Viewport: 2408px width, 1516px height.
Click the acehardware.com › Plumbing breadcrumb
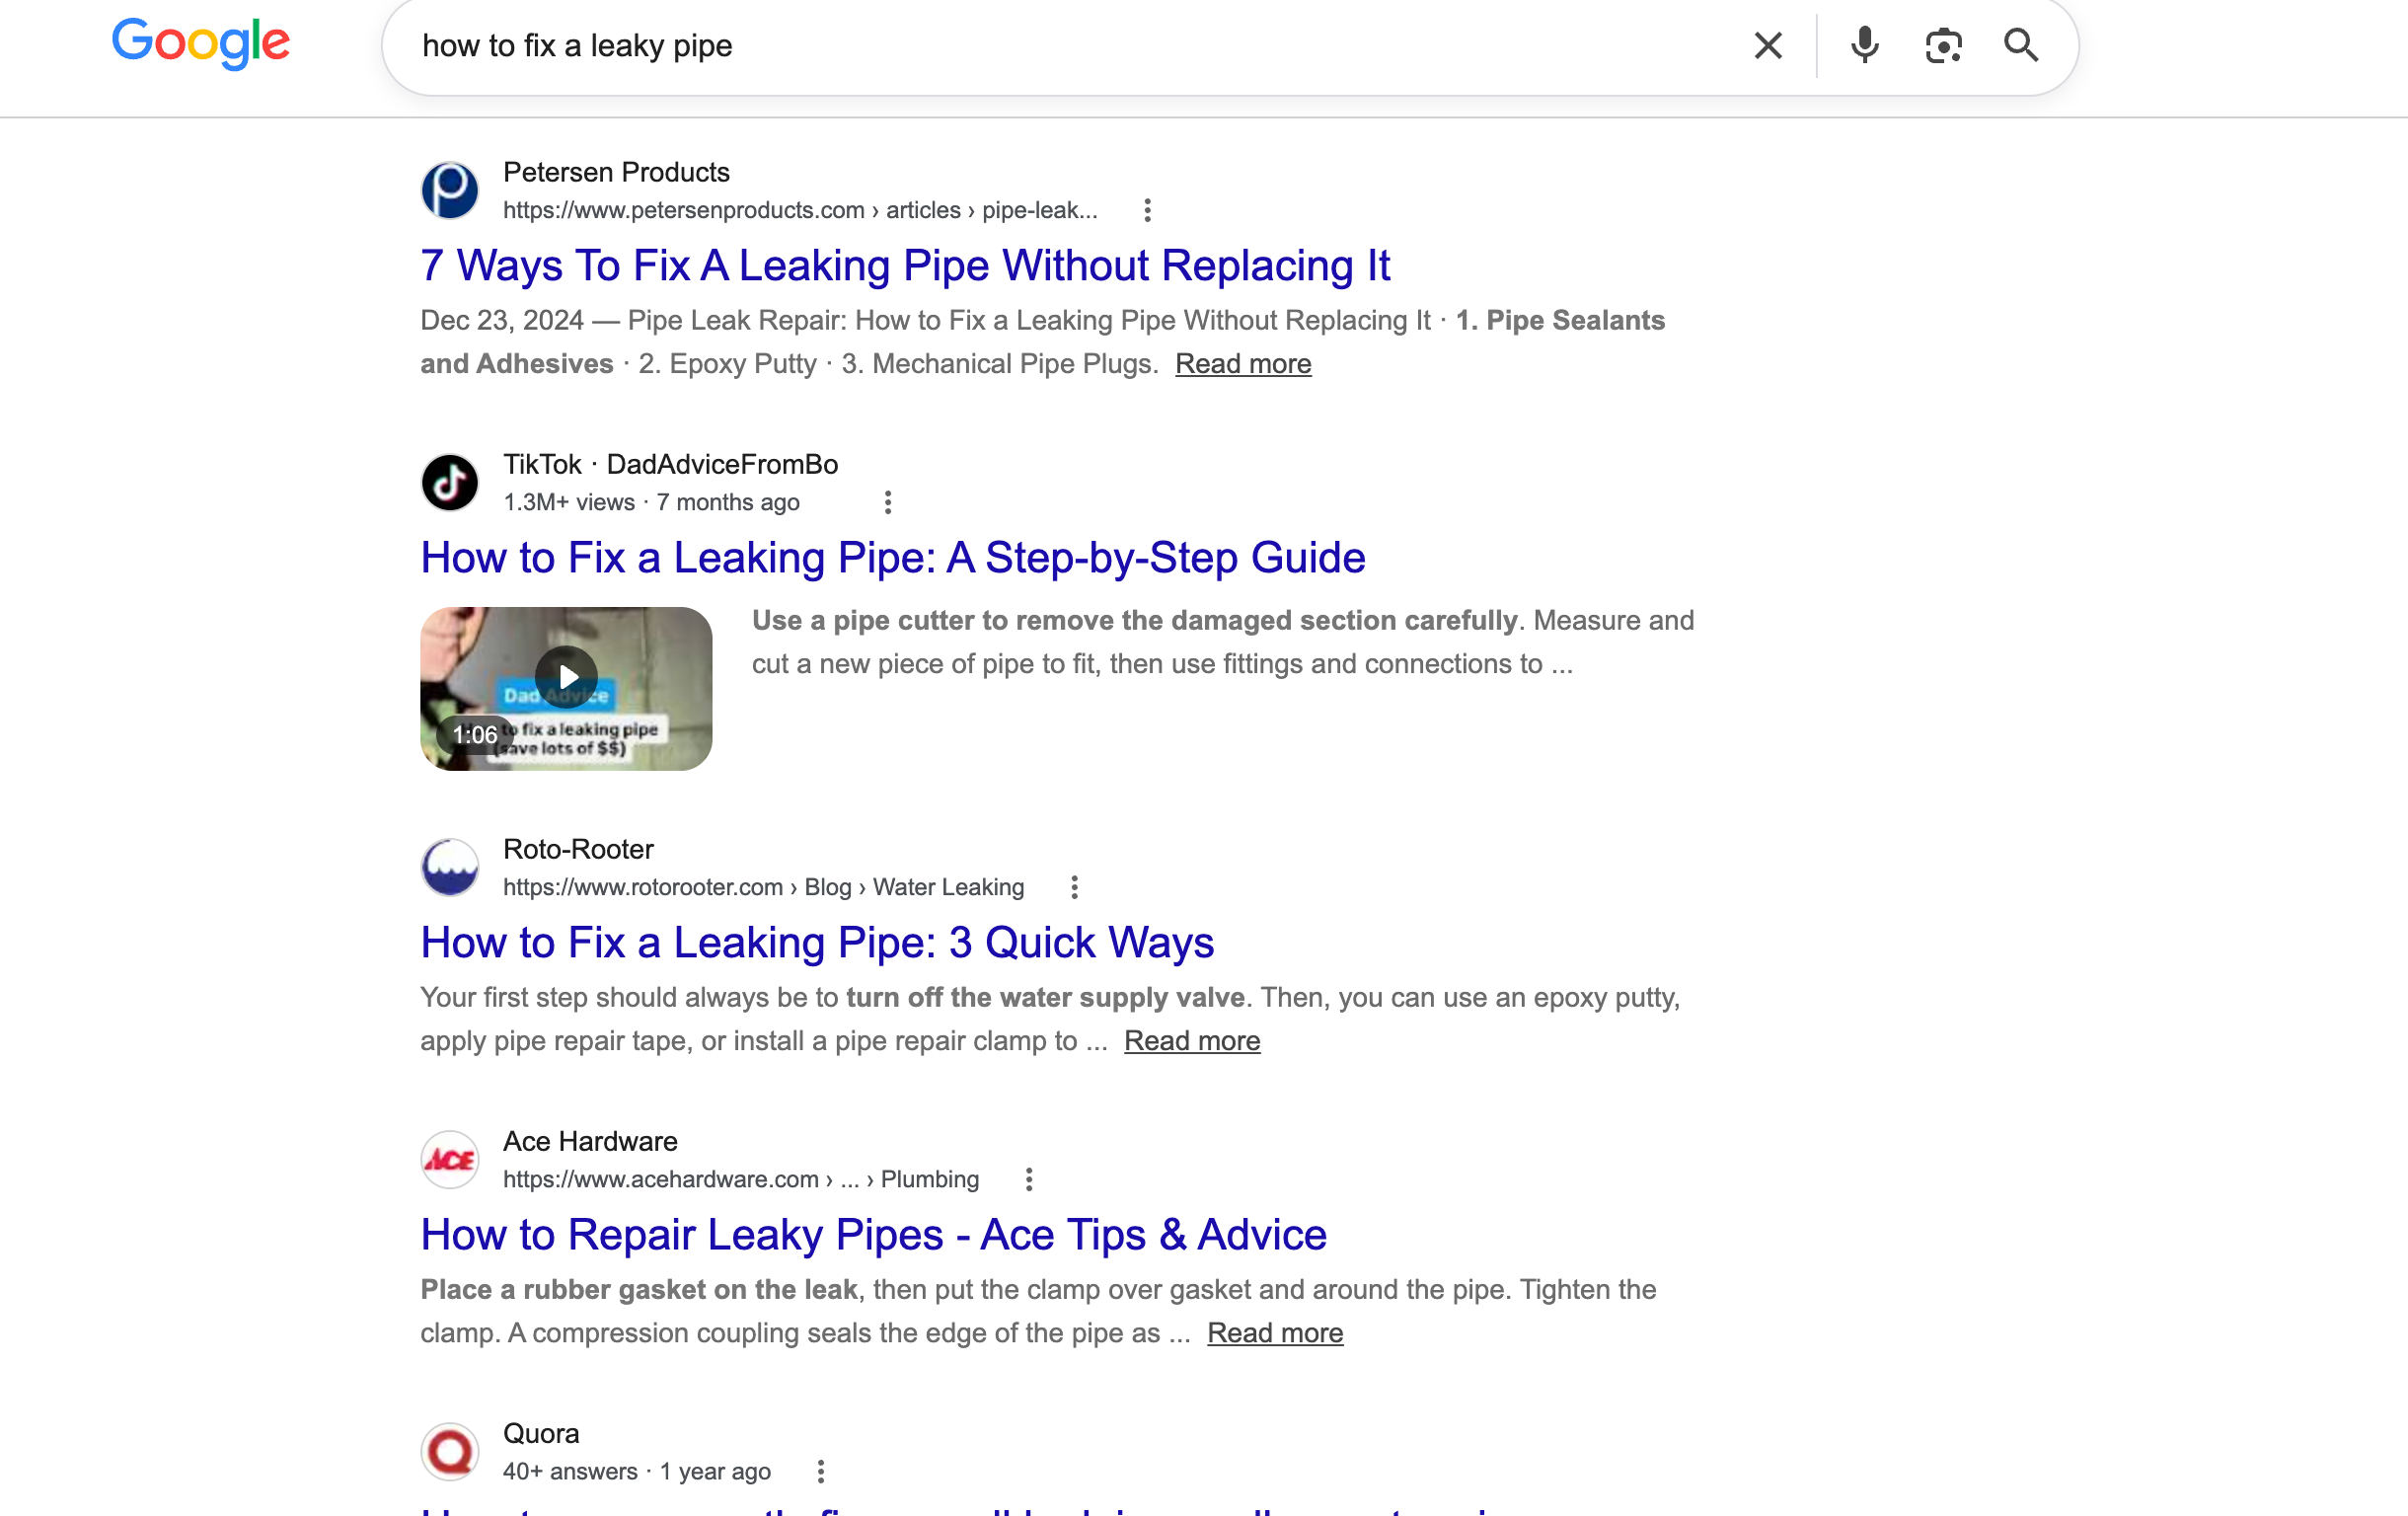(741, 1179)
